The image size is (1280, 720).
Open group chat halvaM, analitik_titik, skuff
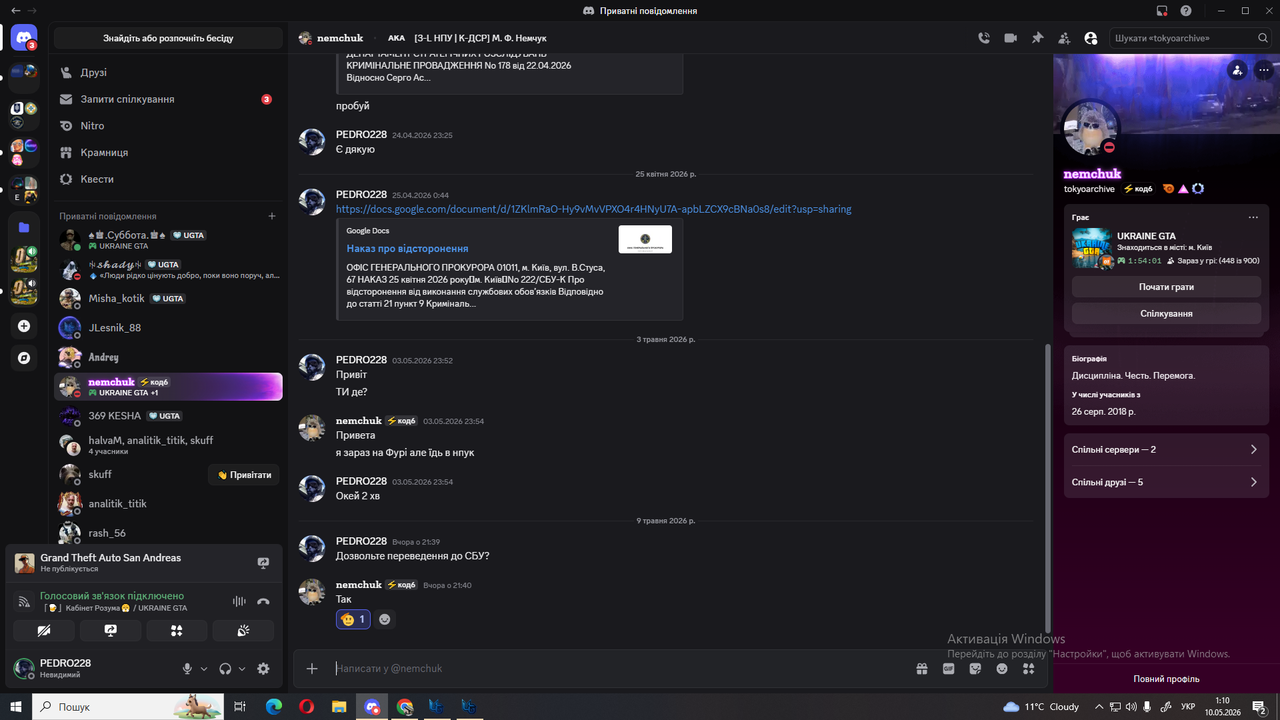pyautogui.click(x=168, y=445)
